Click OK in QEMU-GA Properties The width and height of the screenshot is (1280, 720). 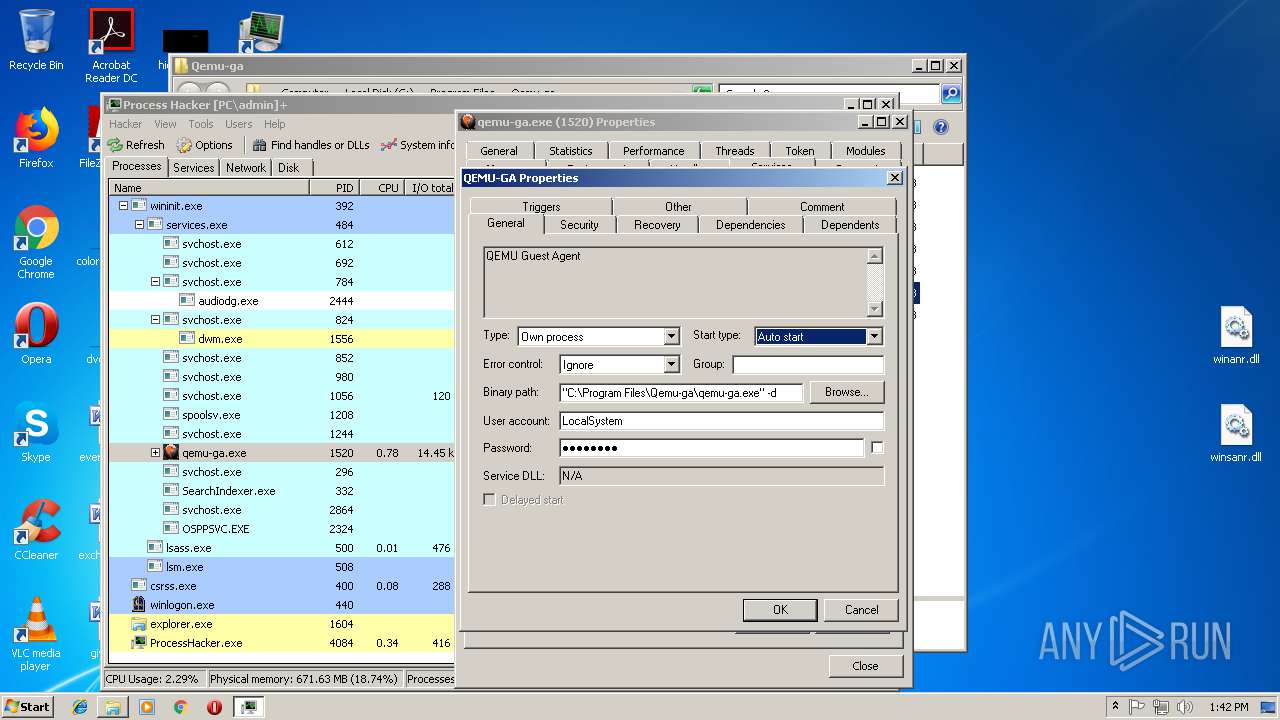click(780, 609)
